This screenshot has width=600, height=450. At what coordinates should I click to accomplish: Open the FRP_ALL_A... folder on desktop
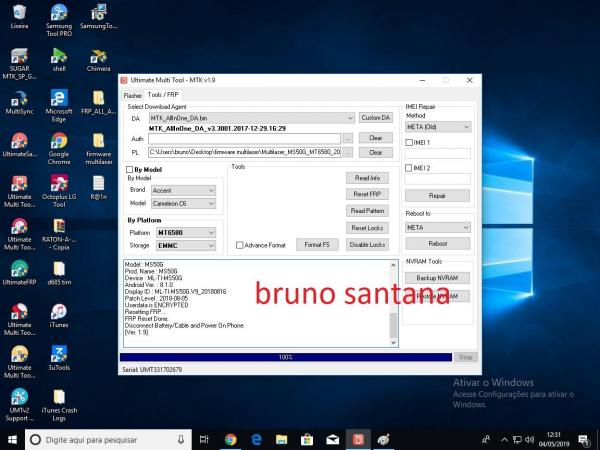[98, 103]
